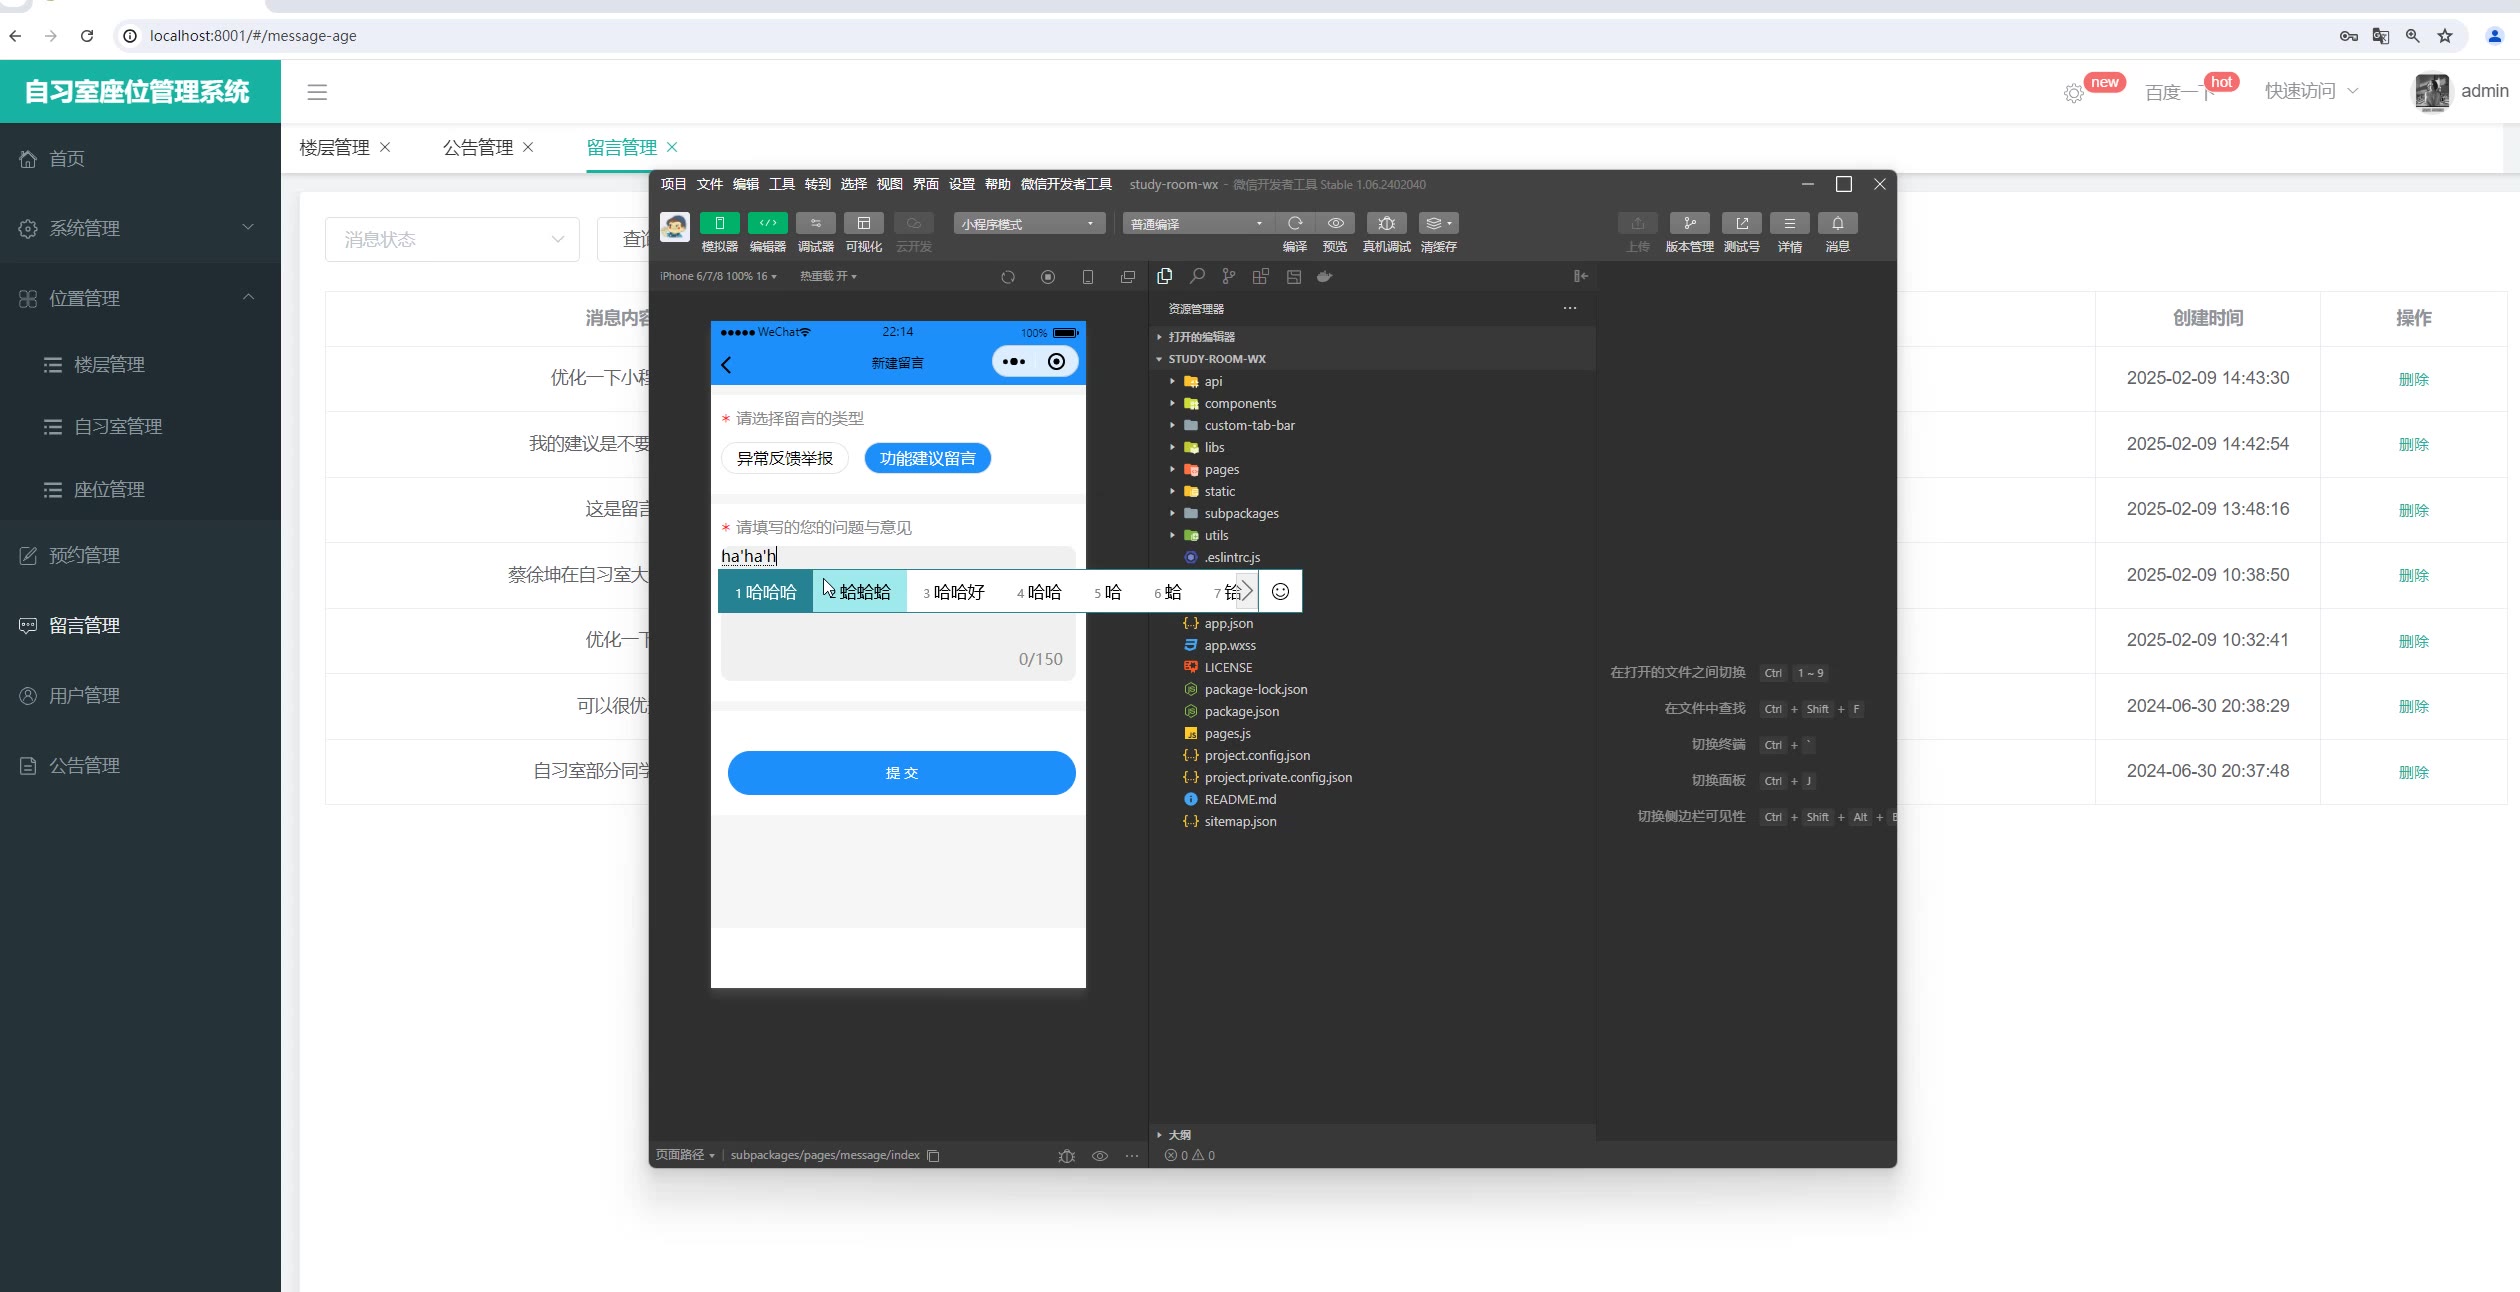Open the iPhone 6/7/8 device dropdown

coord(718,276)
